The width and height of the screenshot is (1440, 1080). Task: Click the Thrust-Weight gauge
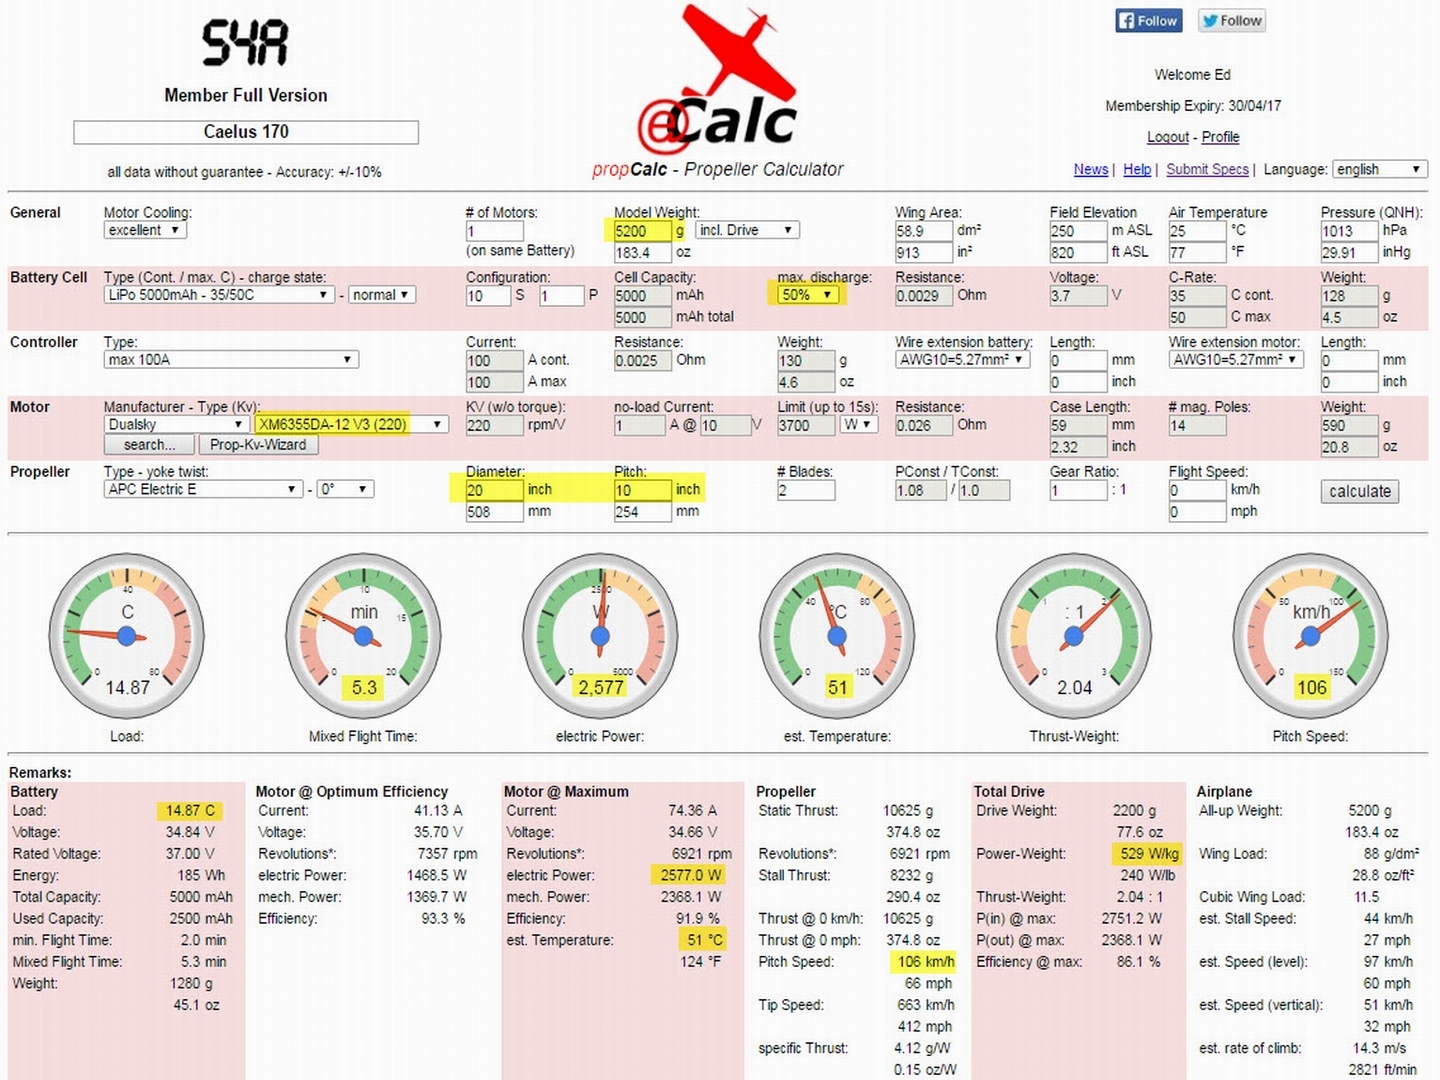[x=1074, y=635]
